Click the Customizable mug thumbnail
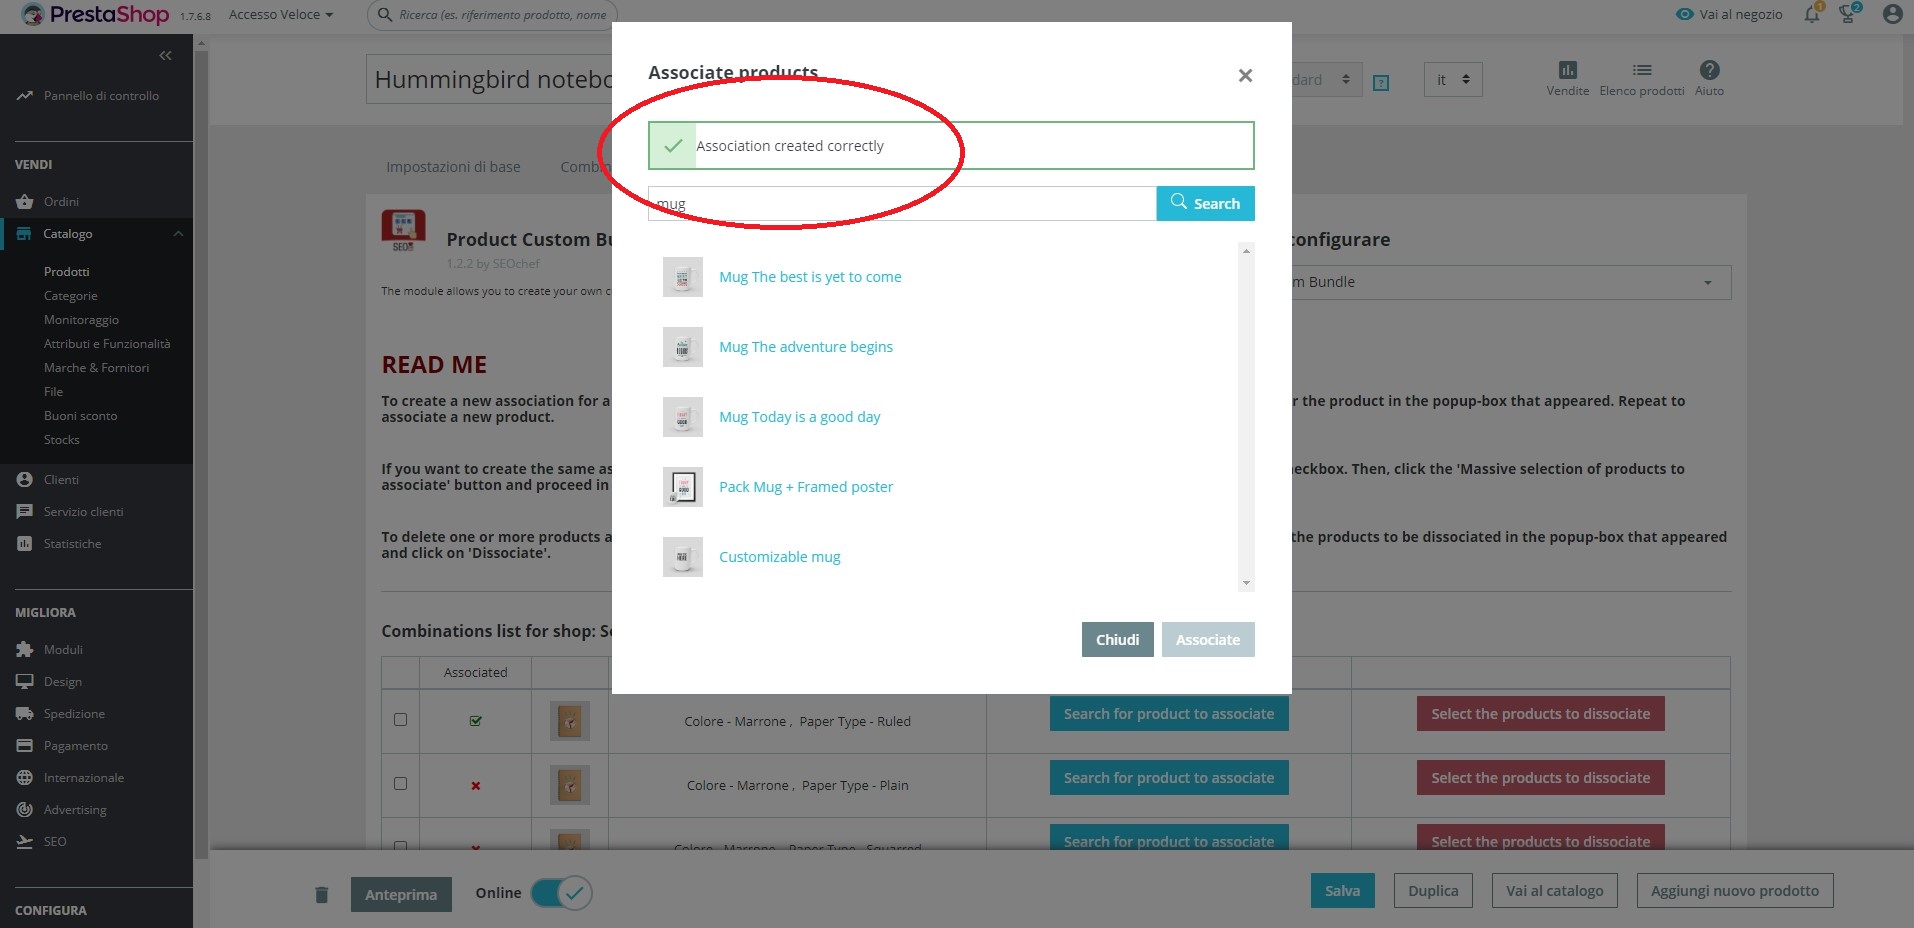The image size is (1914, 928). 683,557
